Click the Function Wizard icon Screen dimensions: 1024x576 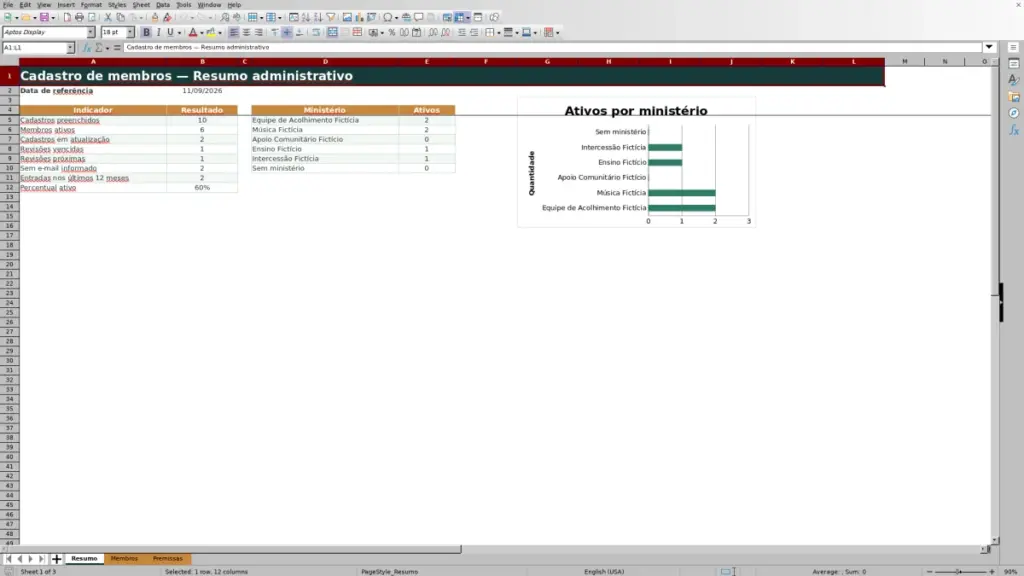86,48
